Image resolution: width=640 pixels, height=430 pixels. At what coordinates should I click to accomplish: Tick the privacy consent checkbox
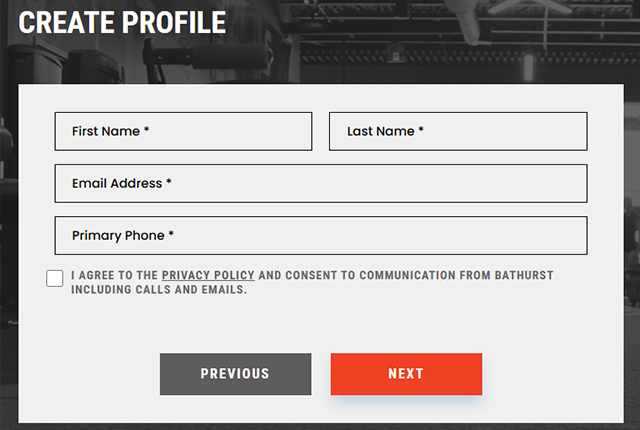[55, 278]
